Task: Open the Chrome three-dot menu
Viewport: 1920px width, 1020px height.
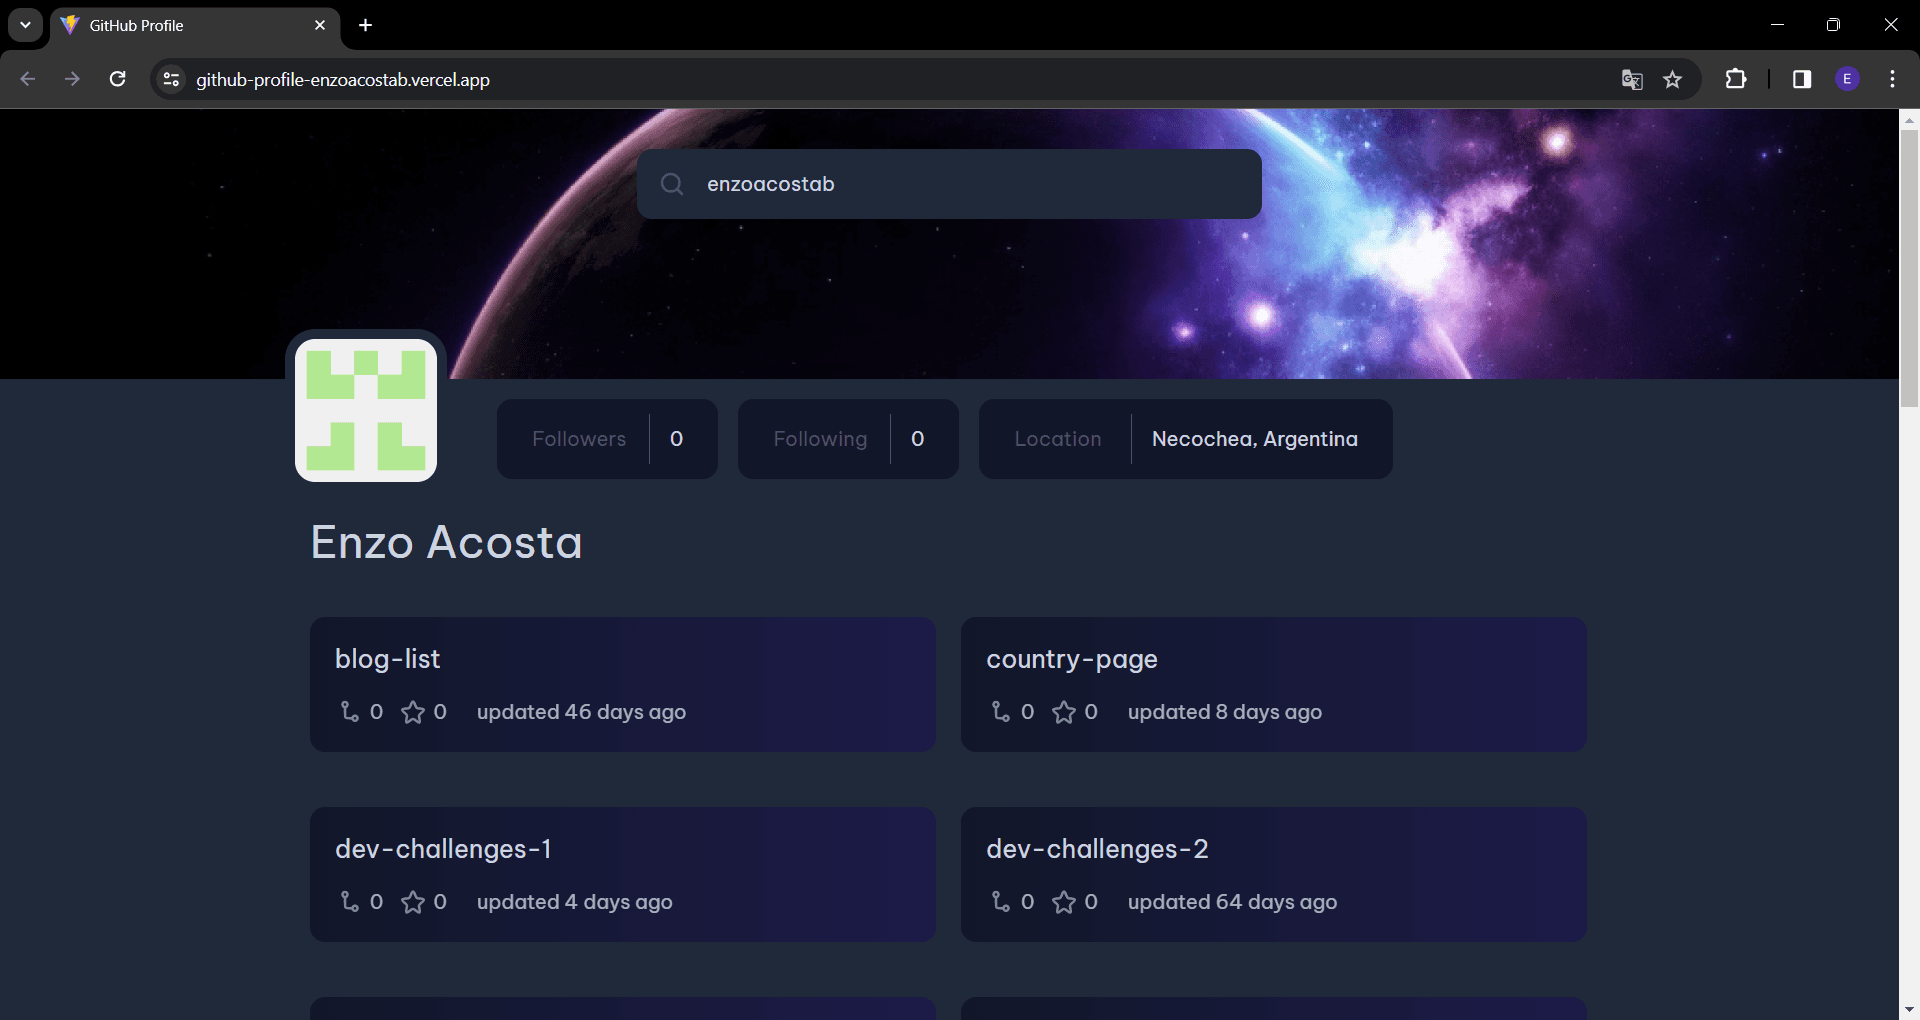Action: click(x=1892, y=79)
